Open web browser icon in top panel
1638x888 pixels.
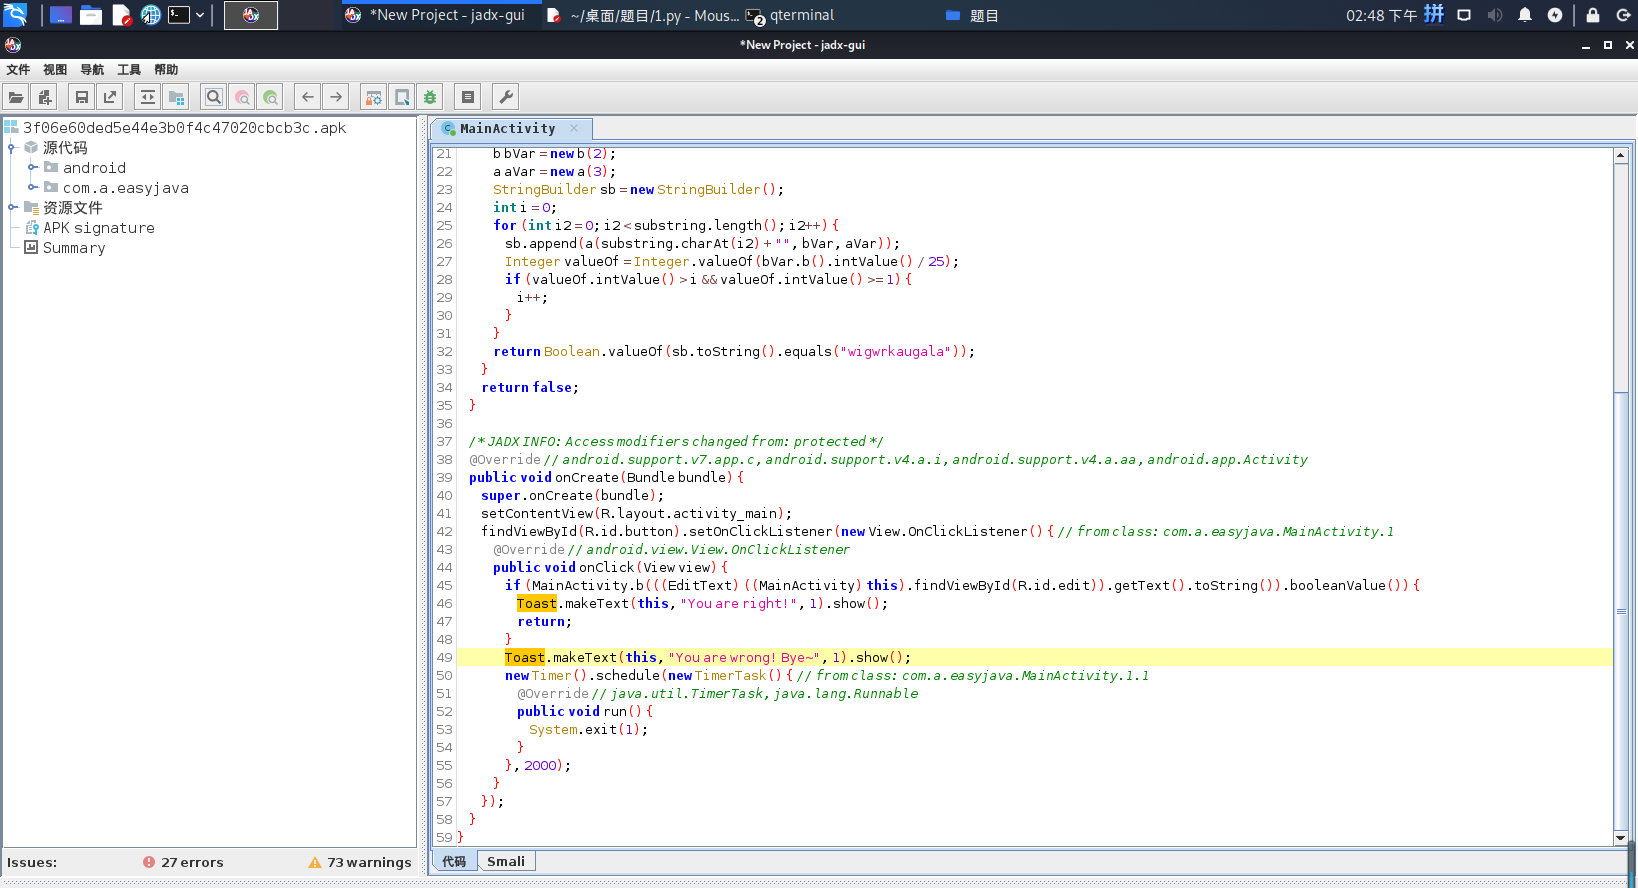pyautogui.click(x=150, y=15)
